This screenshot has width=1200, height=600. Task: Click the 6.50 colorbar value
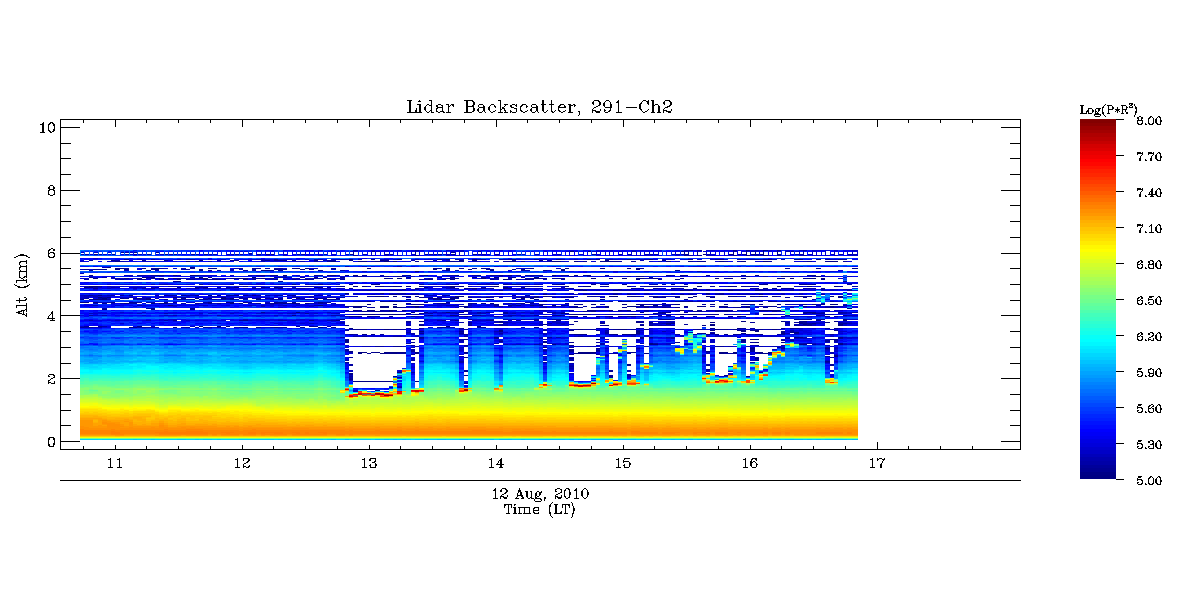point(1148,301)
